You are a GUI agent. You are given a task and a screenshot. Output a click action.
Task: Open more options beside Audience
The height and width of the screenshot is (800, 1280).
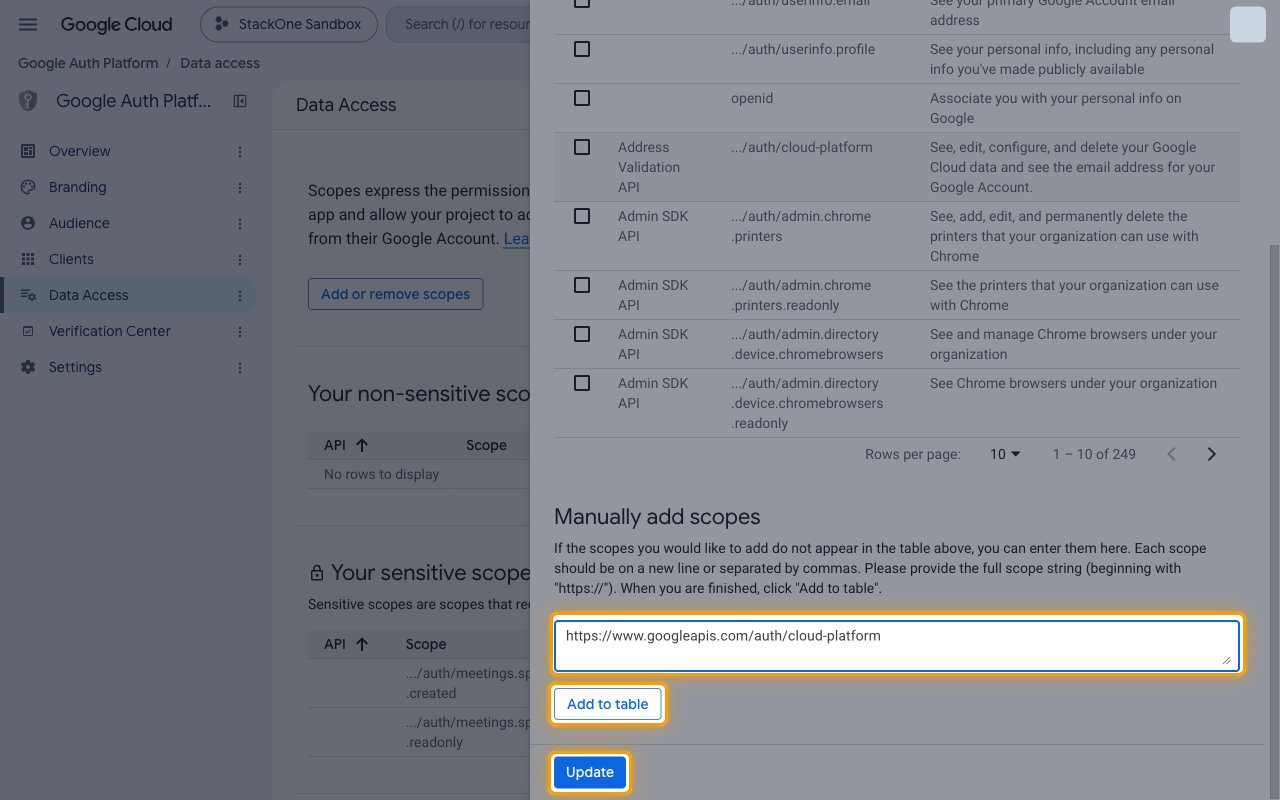(x=239, y=224)
